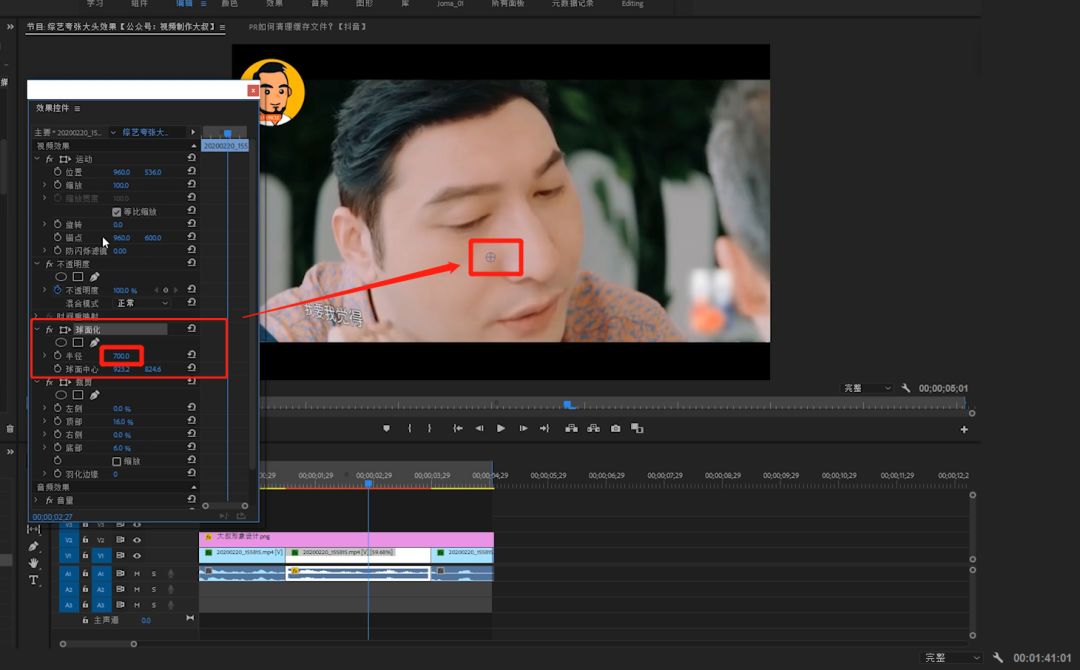Click the Lift button

tap(571, 428)
